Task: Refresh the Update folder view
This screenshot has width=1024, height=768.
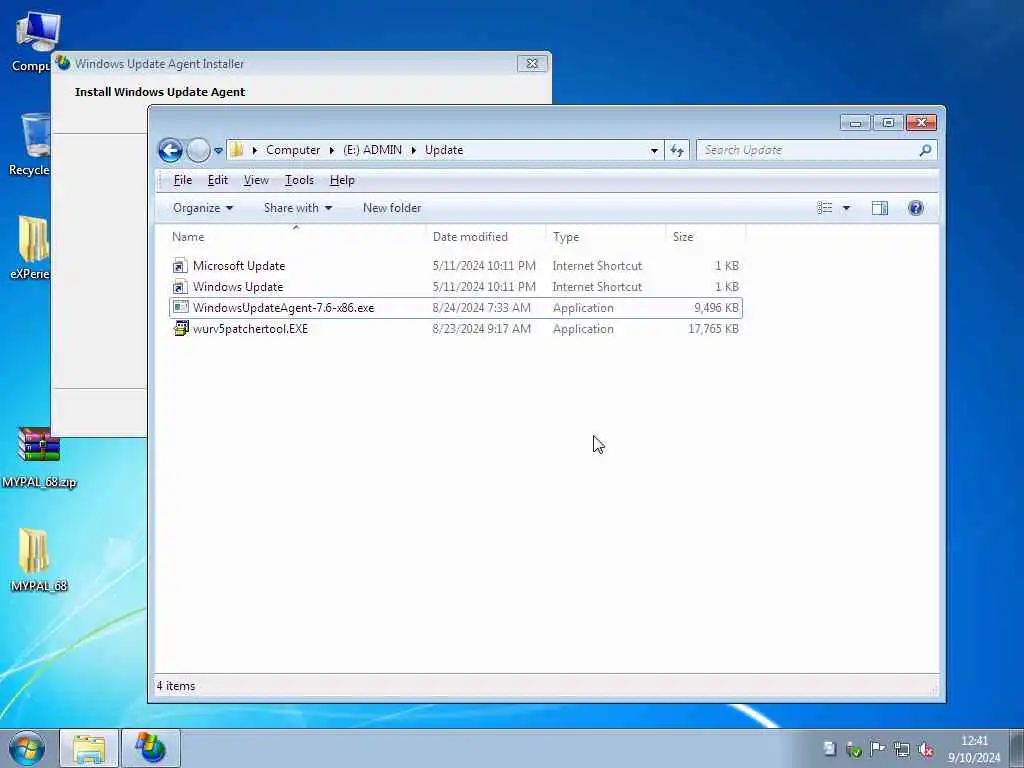Action: [677, 151]
